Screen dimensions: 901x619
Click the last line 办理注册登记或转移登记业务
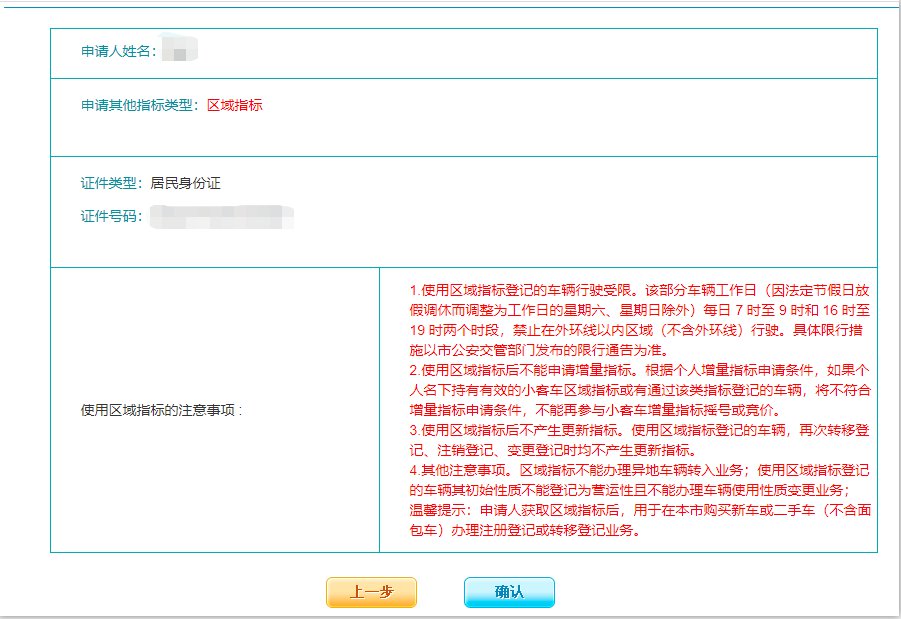524,530
